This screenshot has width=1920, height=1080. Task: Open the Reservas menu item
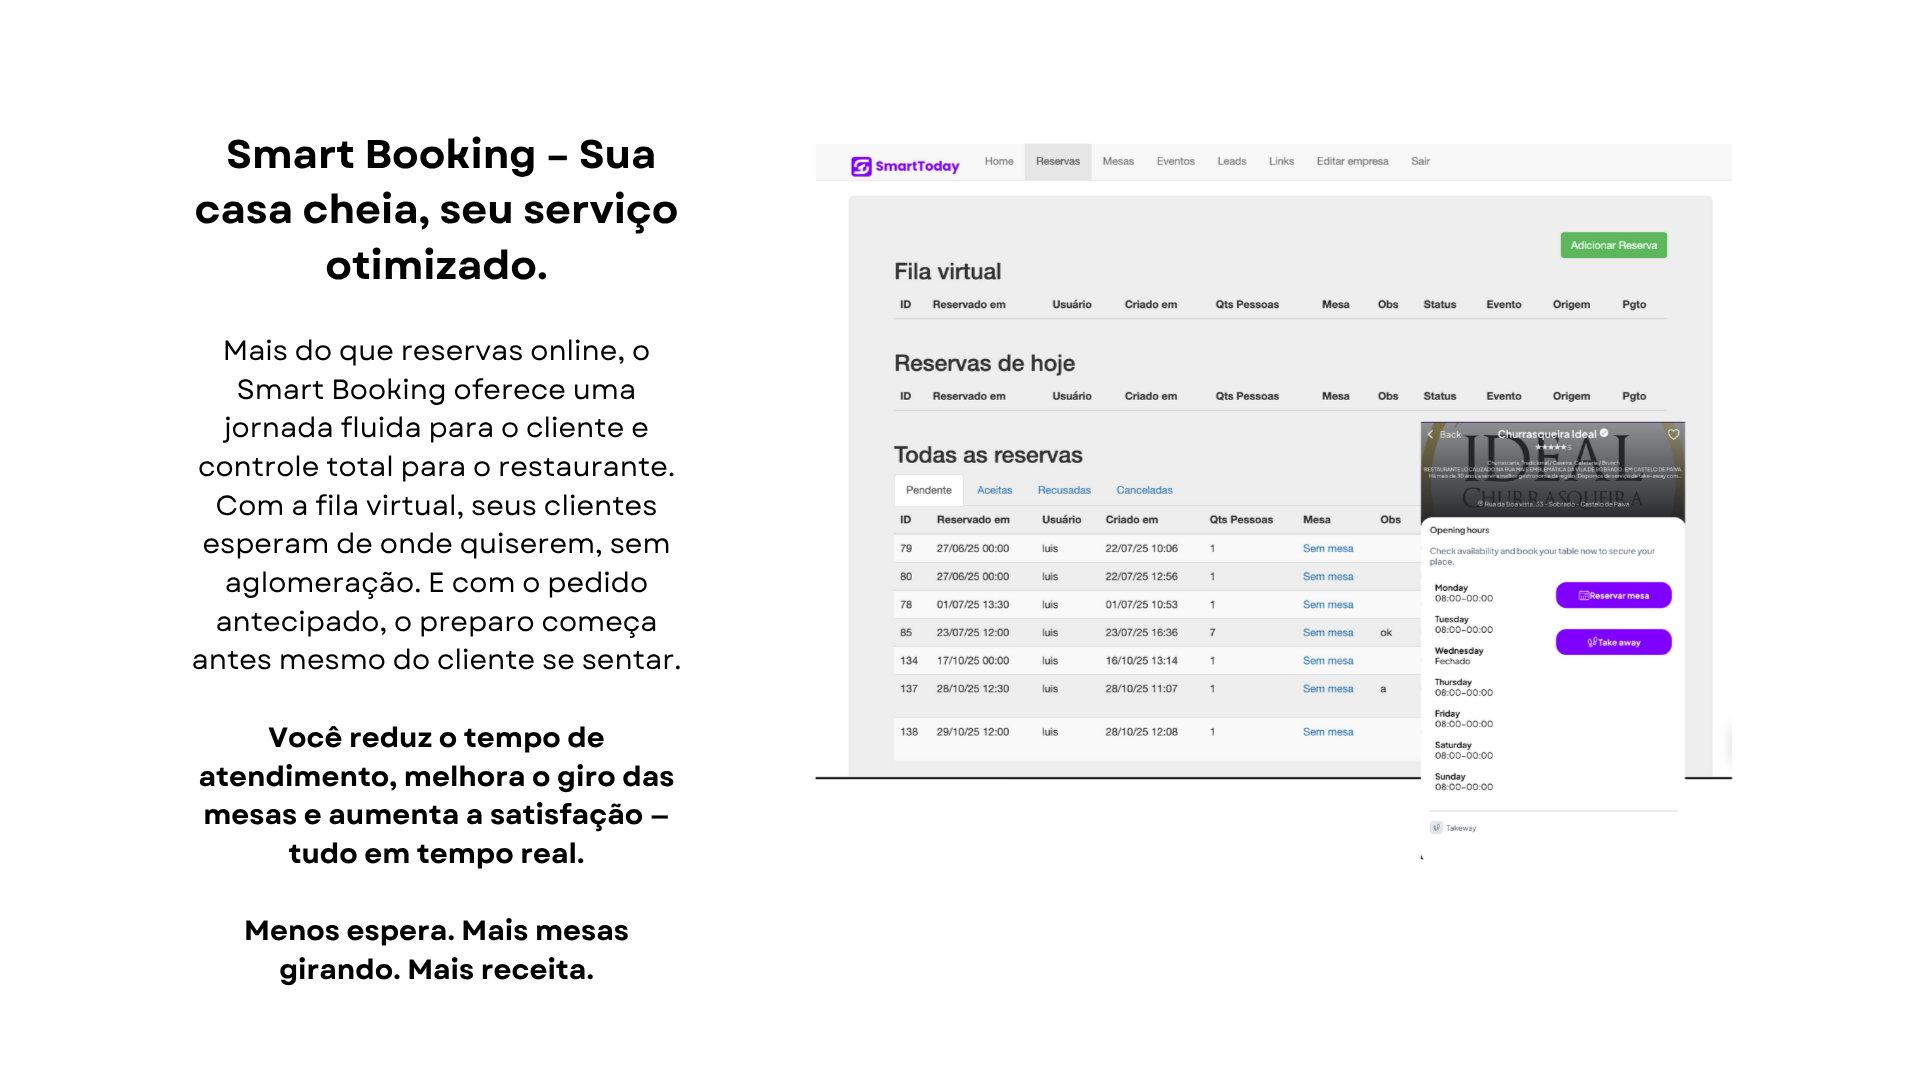click(1057, 161)
